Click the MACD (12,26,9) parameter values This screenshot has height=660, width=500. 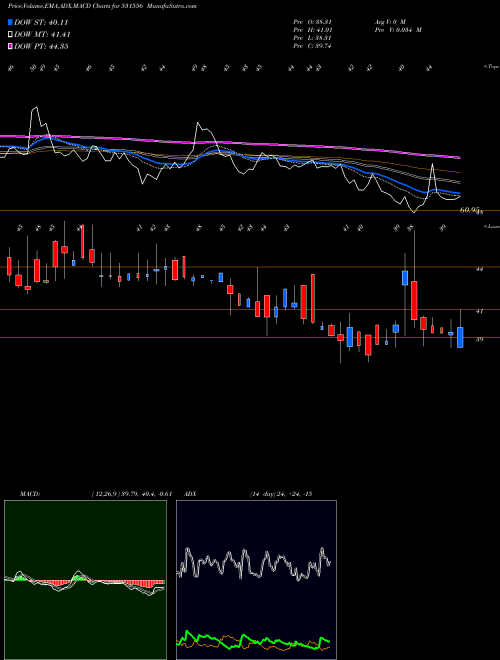pyautogui.click(x=131, y=494)
